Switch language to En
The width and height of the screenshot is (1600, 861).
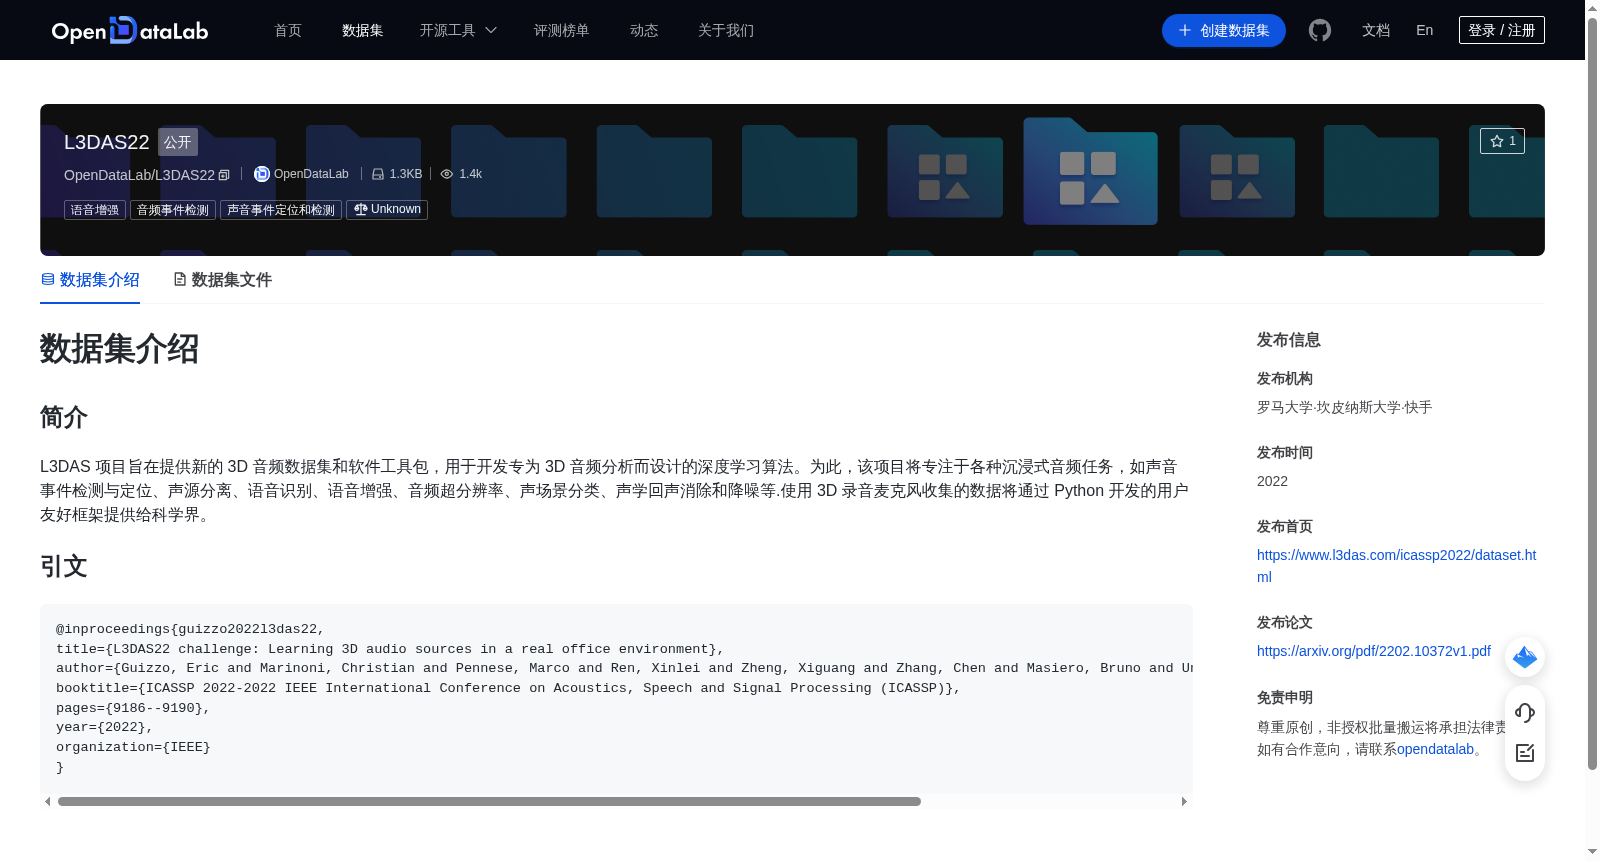(1425, 31)
